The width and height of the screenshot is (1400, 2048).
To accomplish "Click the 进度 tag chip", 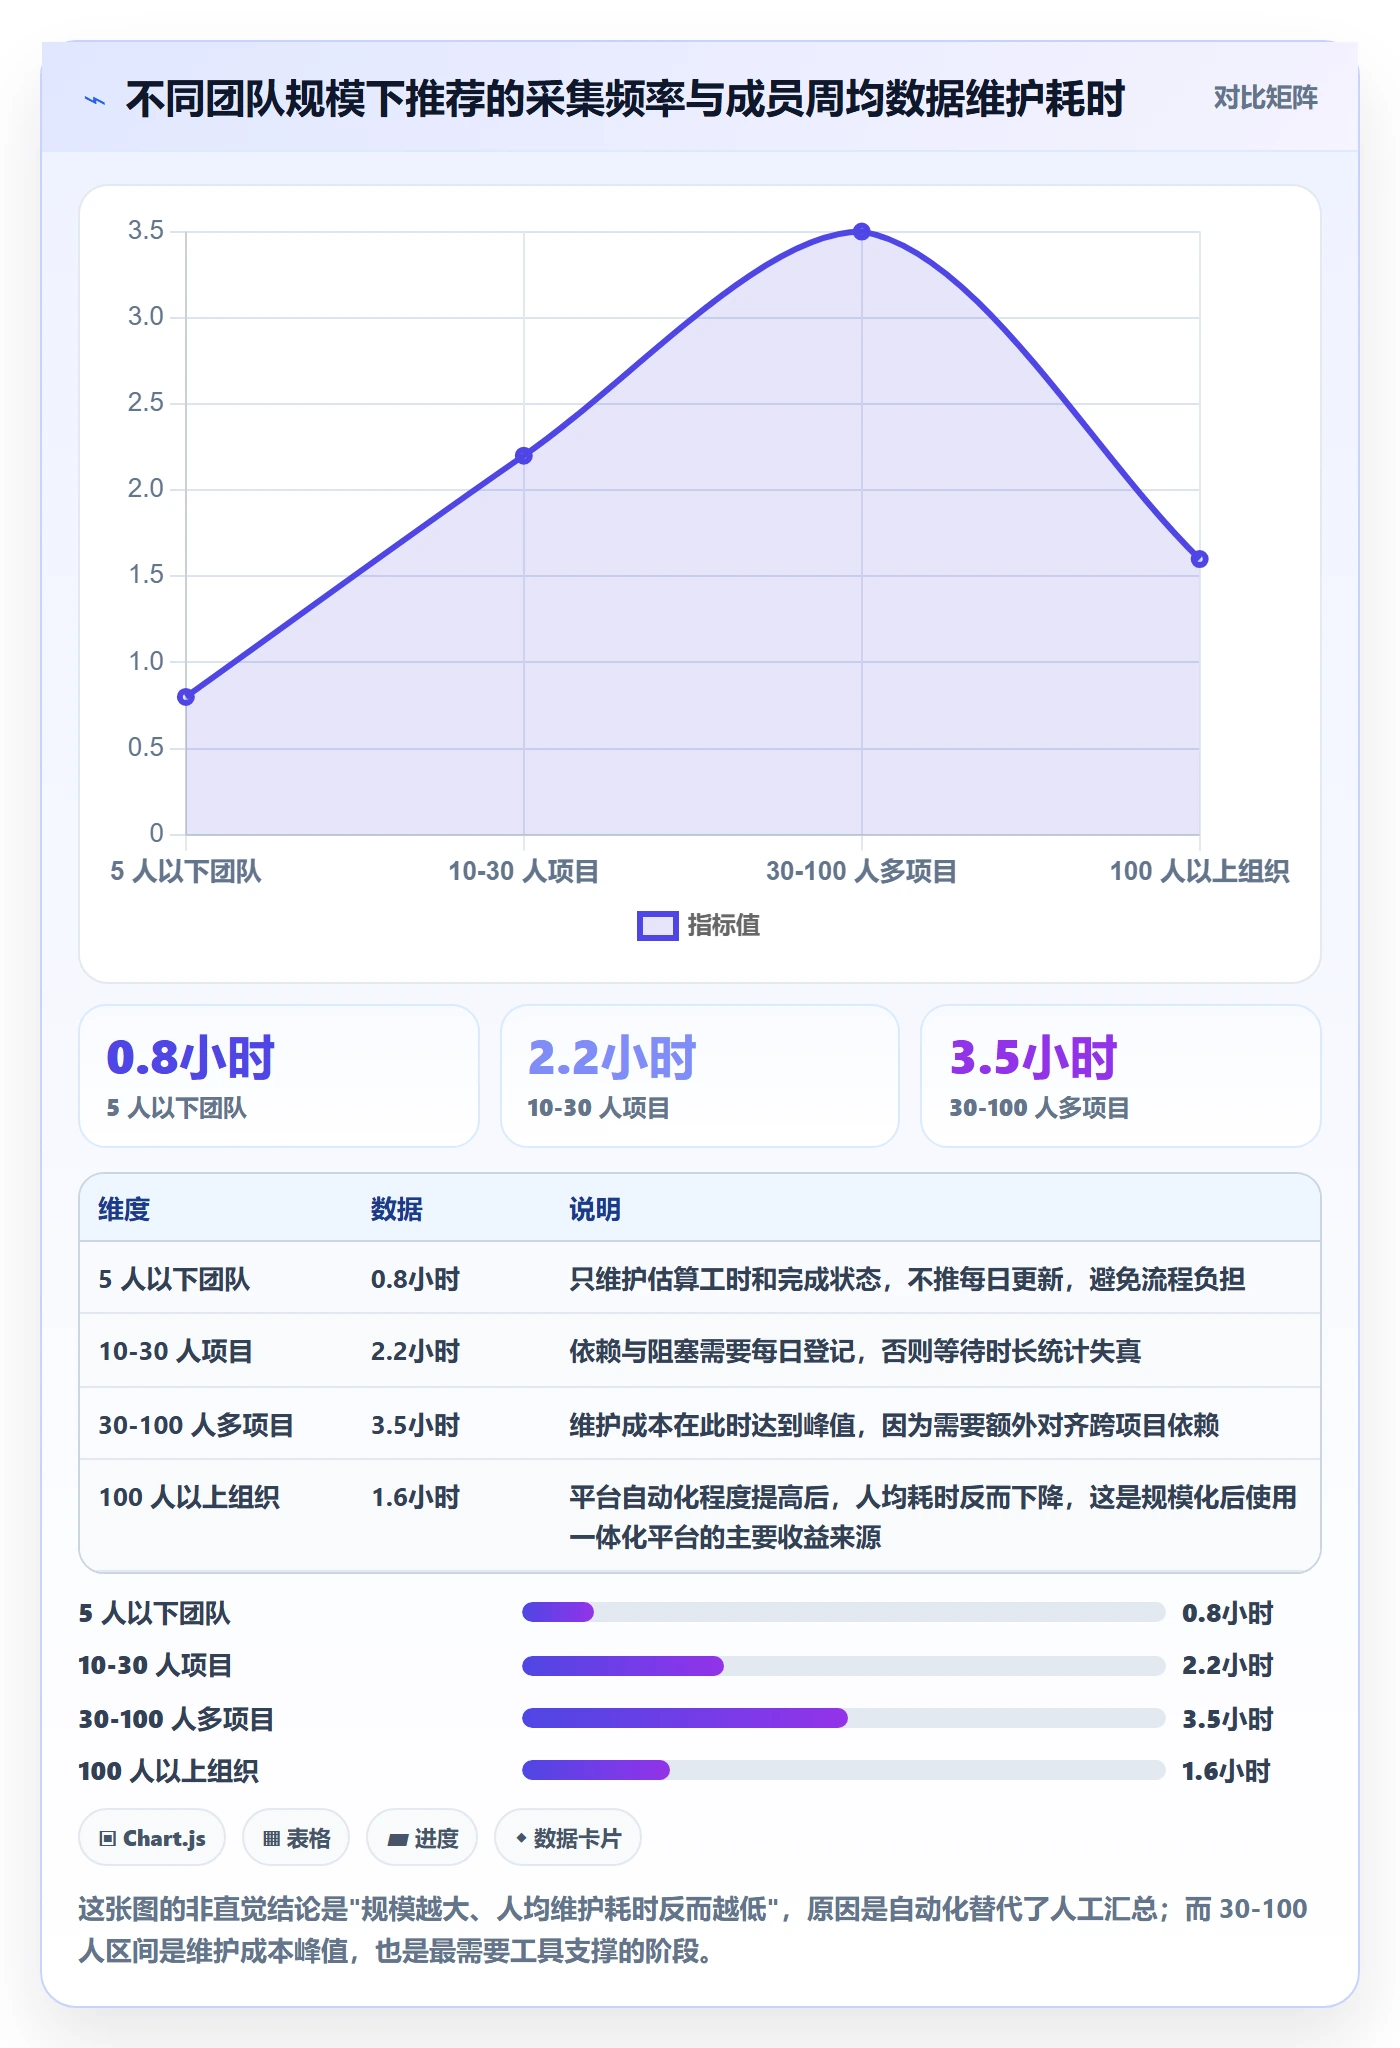I will click(x=422, y=1838).
